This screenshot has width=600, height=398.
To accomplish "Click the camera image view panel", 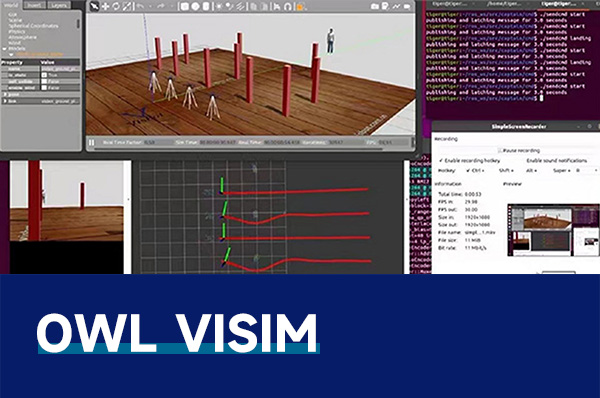I will coord(67,217).
